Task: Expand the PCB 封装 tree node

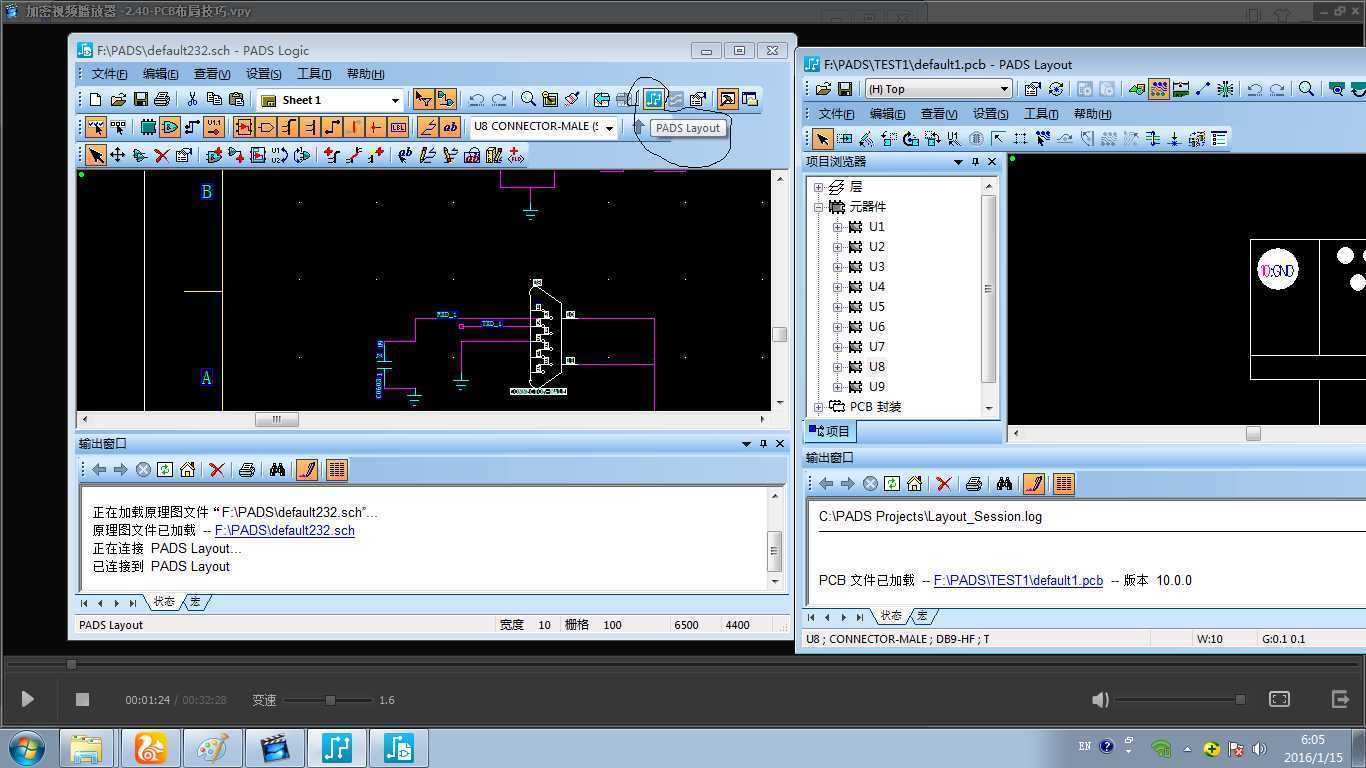Action: 819,407
